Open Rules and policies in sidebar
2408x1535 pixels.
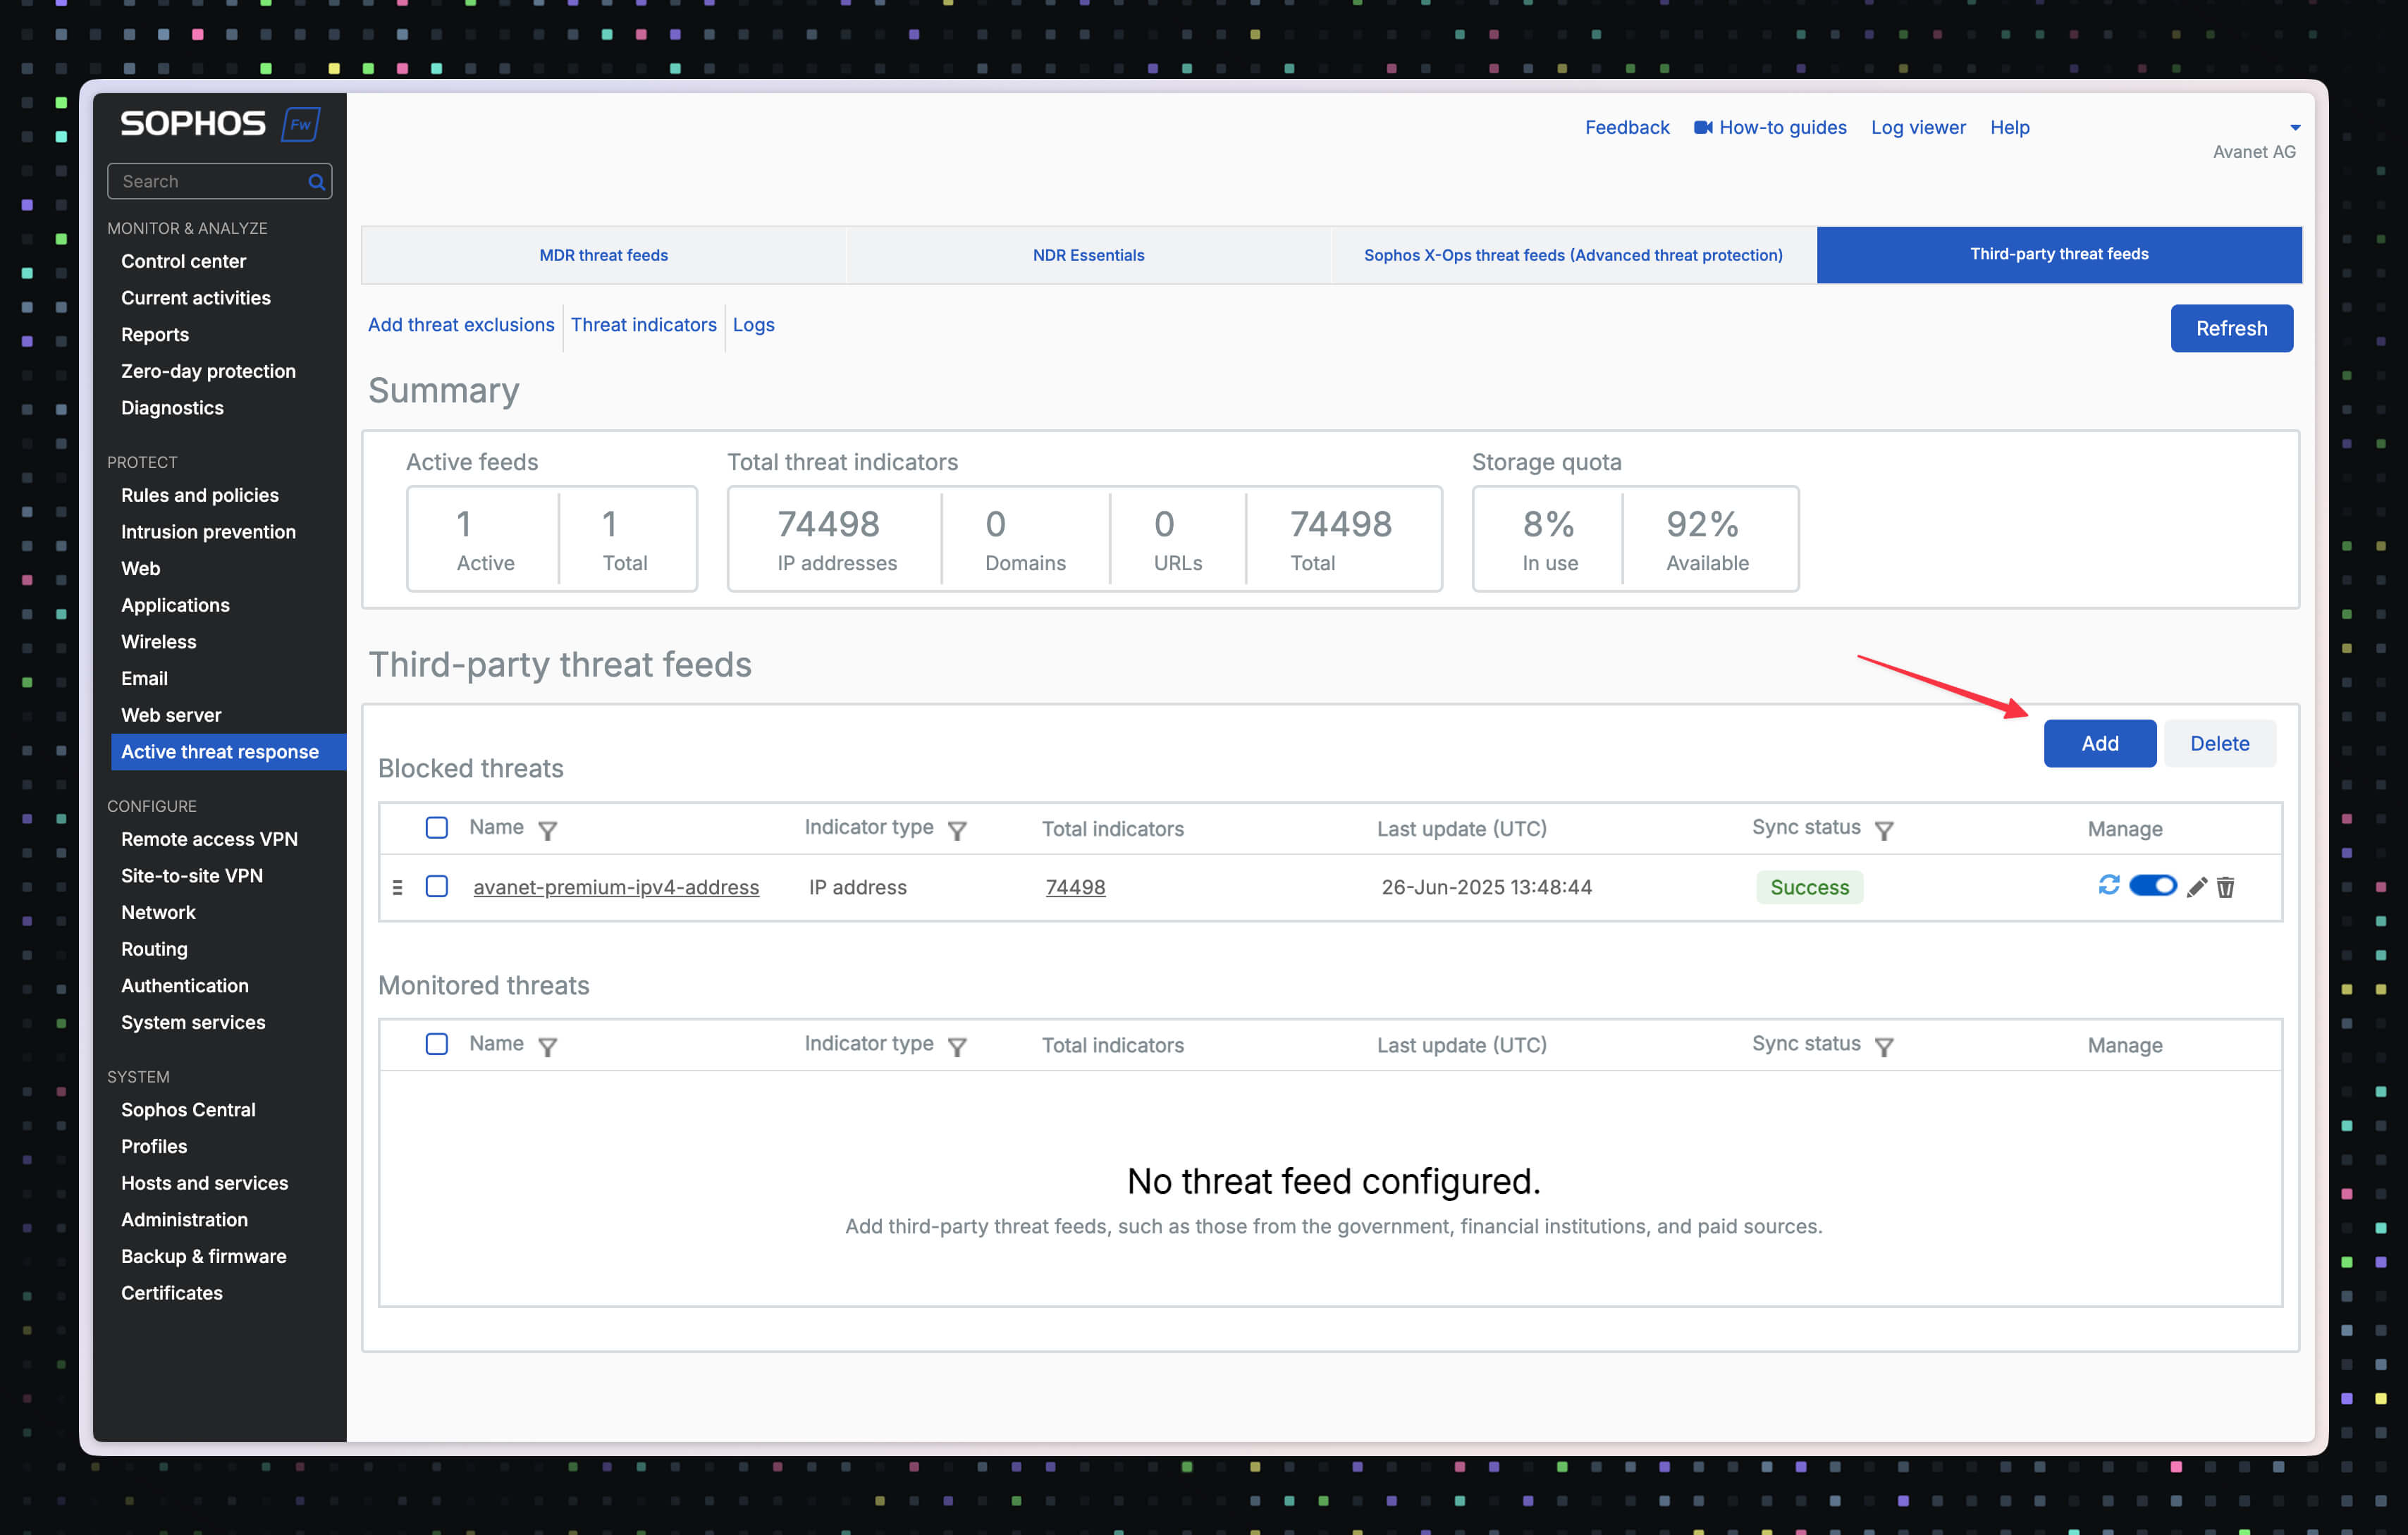point(200,495)
